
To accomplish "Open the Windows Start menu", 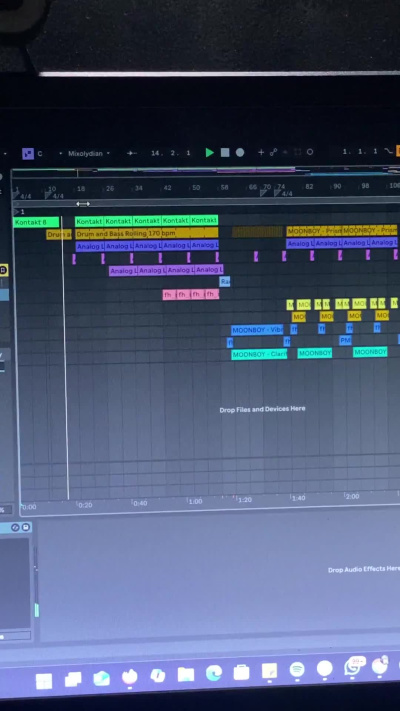I will click(44, 681).
